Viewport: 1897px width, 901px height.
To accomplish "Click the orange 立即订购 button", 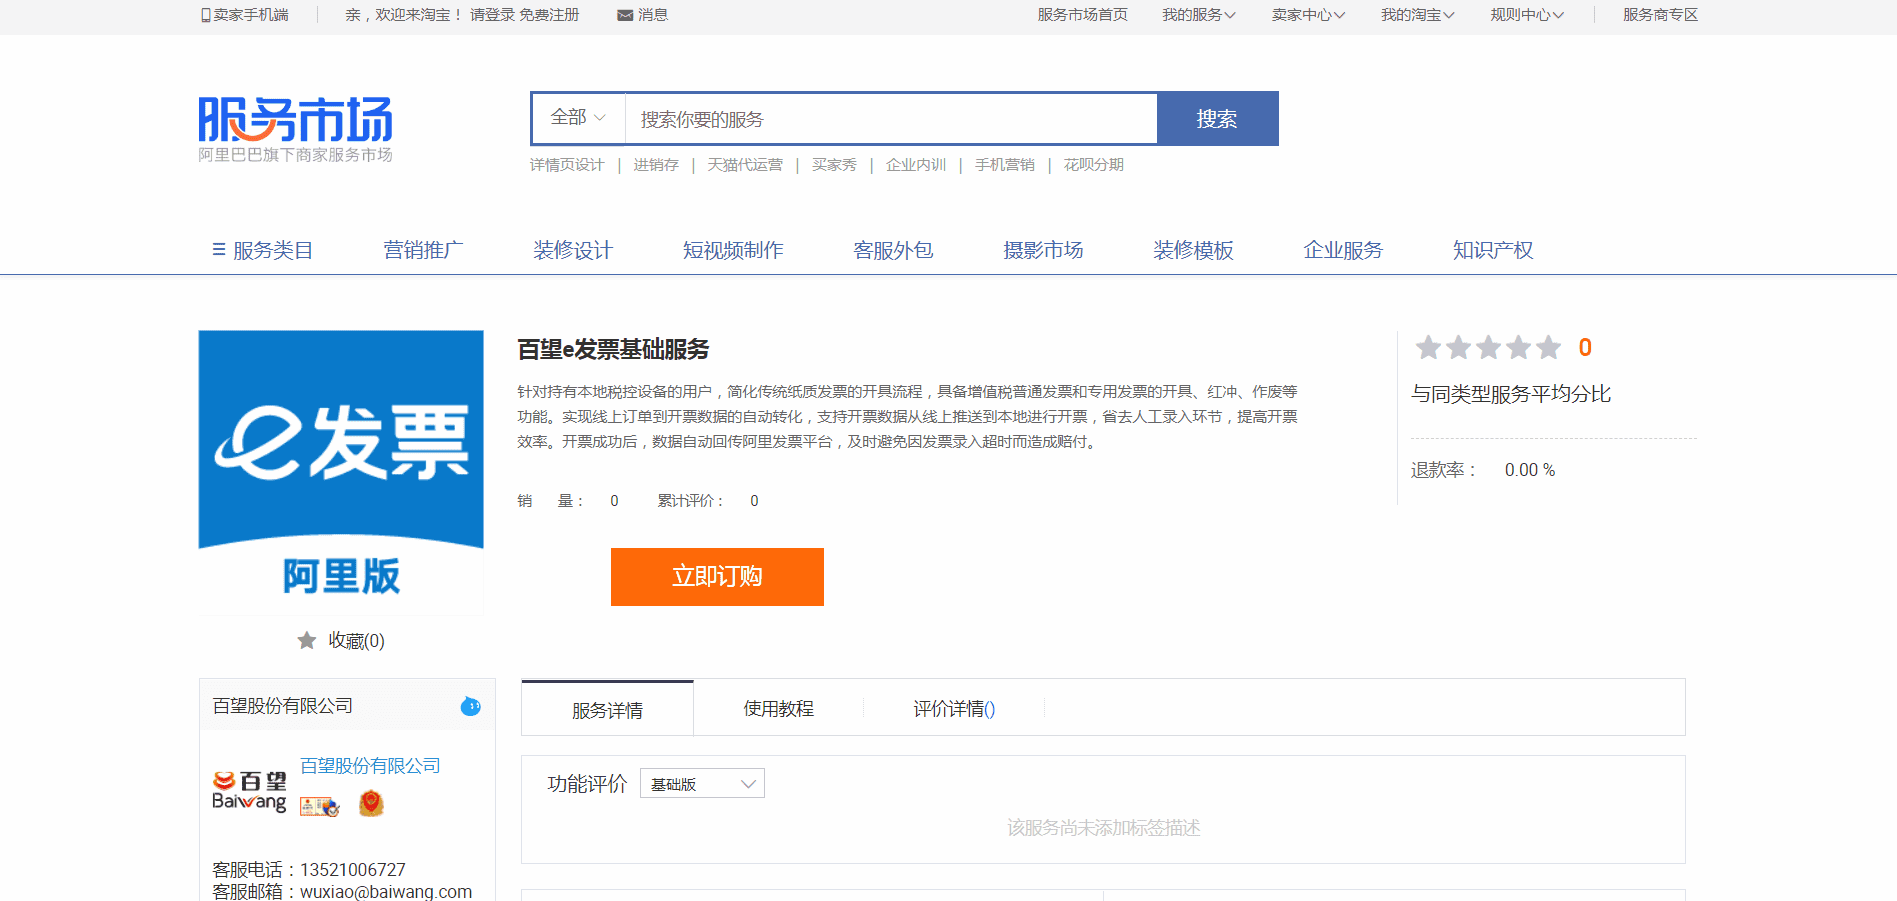I will pyautogui.click(x=717, y=576).
